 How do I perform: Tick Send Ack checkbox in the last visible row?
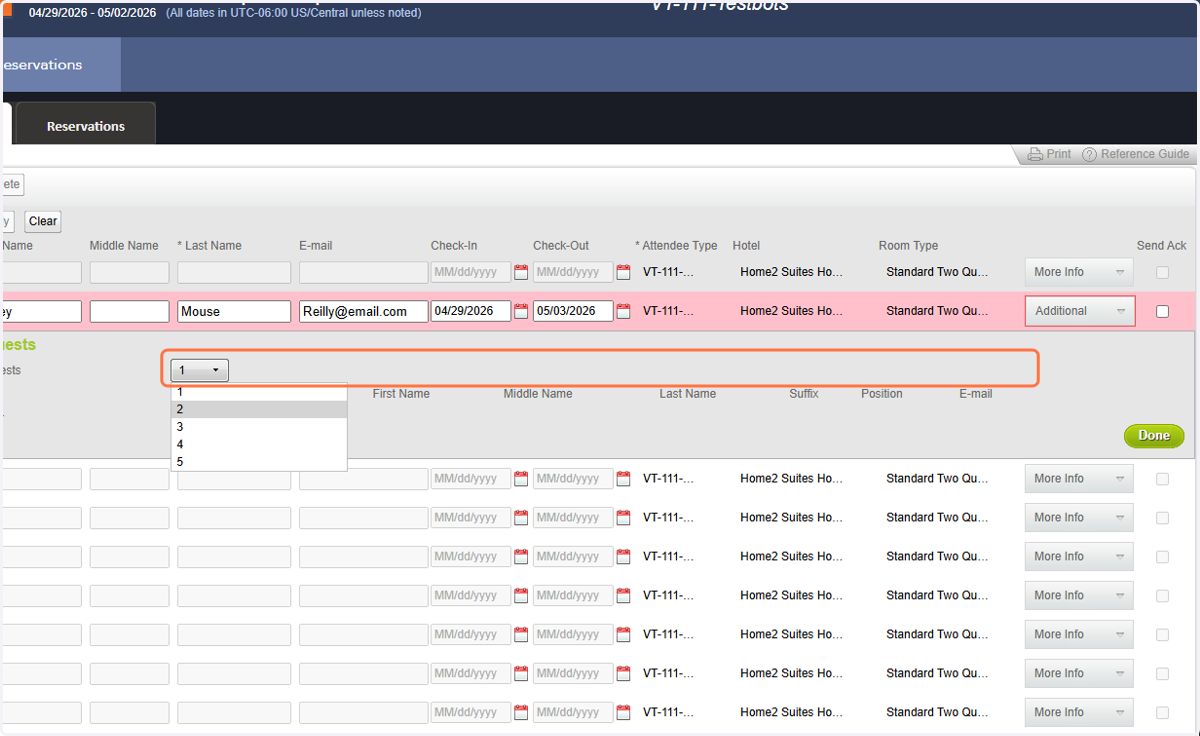click(1162, 712)
